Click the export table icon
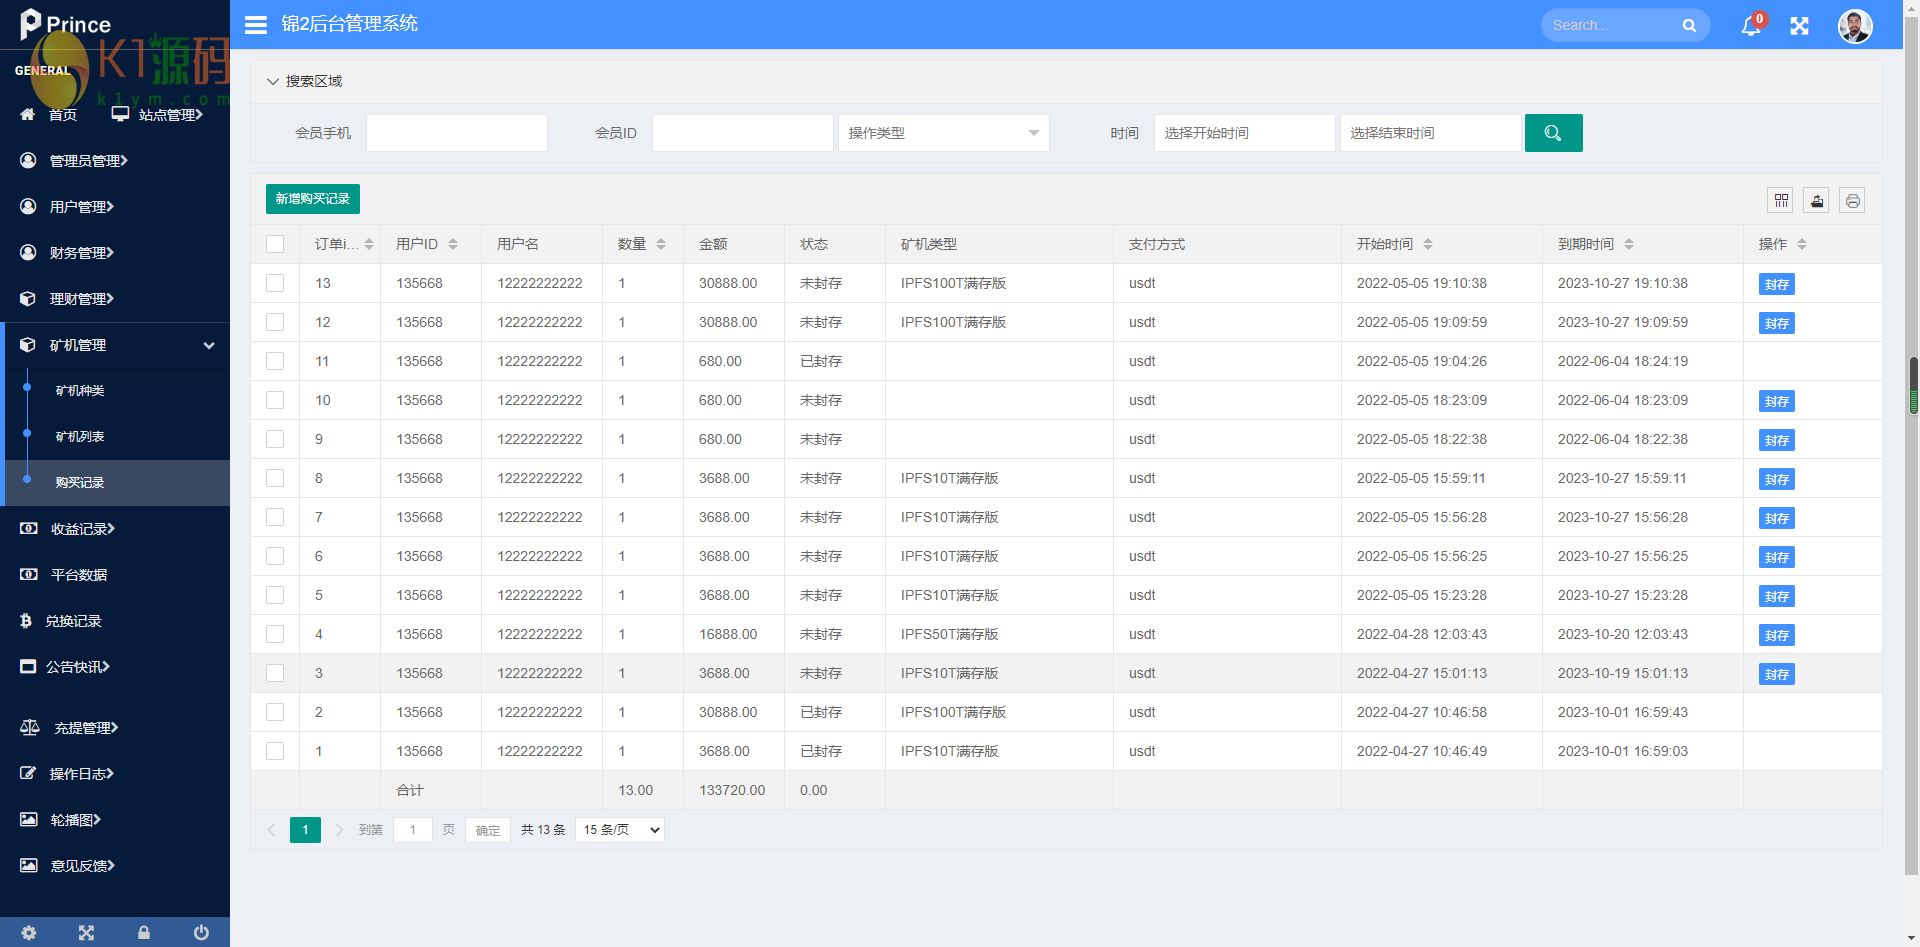The width and height of the screenshot is (1920, 947). click(1816, 201)
